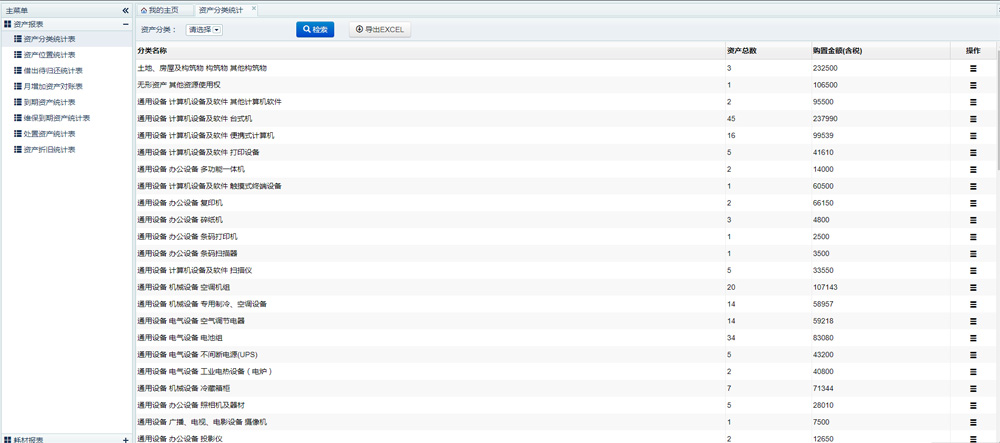Screen dimensions: 1000x443
Task: Open action icon for 冷藏箱柜 row
Action: [972, 388]
